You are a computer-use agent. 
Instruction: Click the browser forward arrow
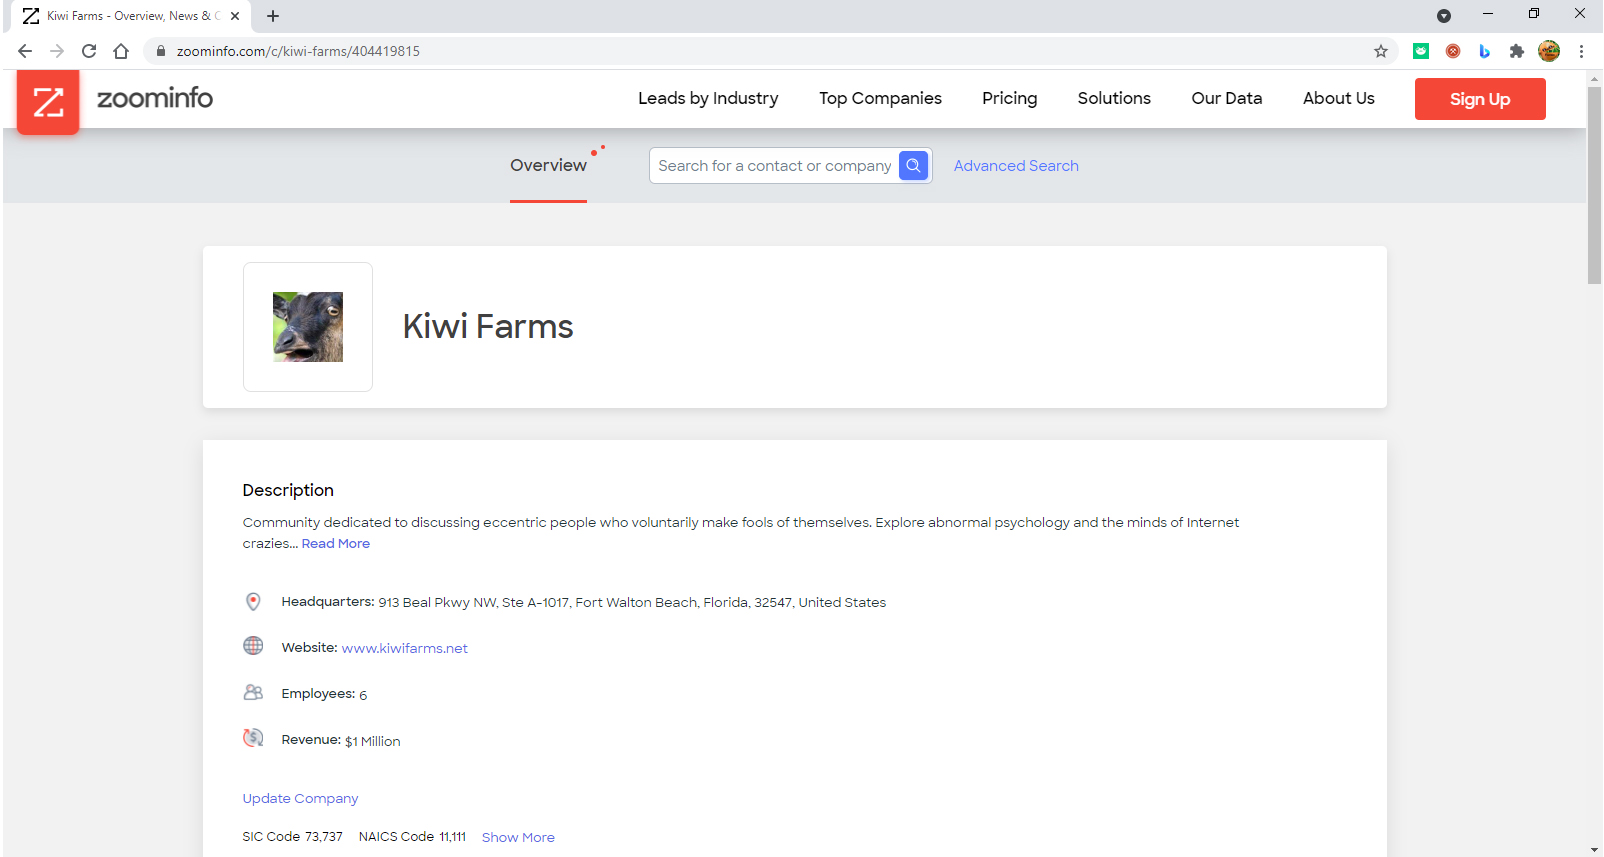[57, 51]
